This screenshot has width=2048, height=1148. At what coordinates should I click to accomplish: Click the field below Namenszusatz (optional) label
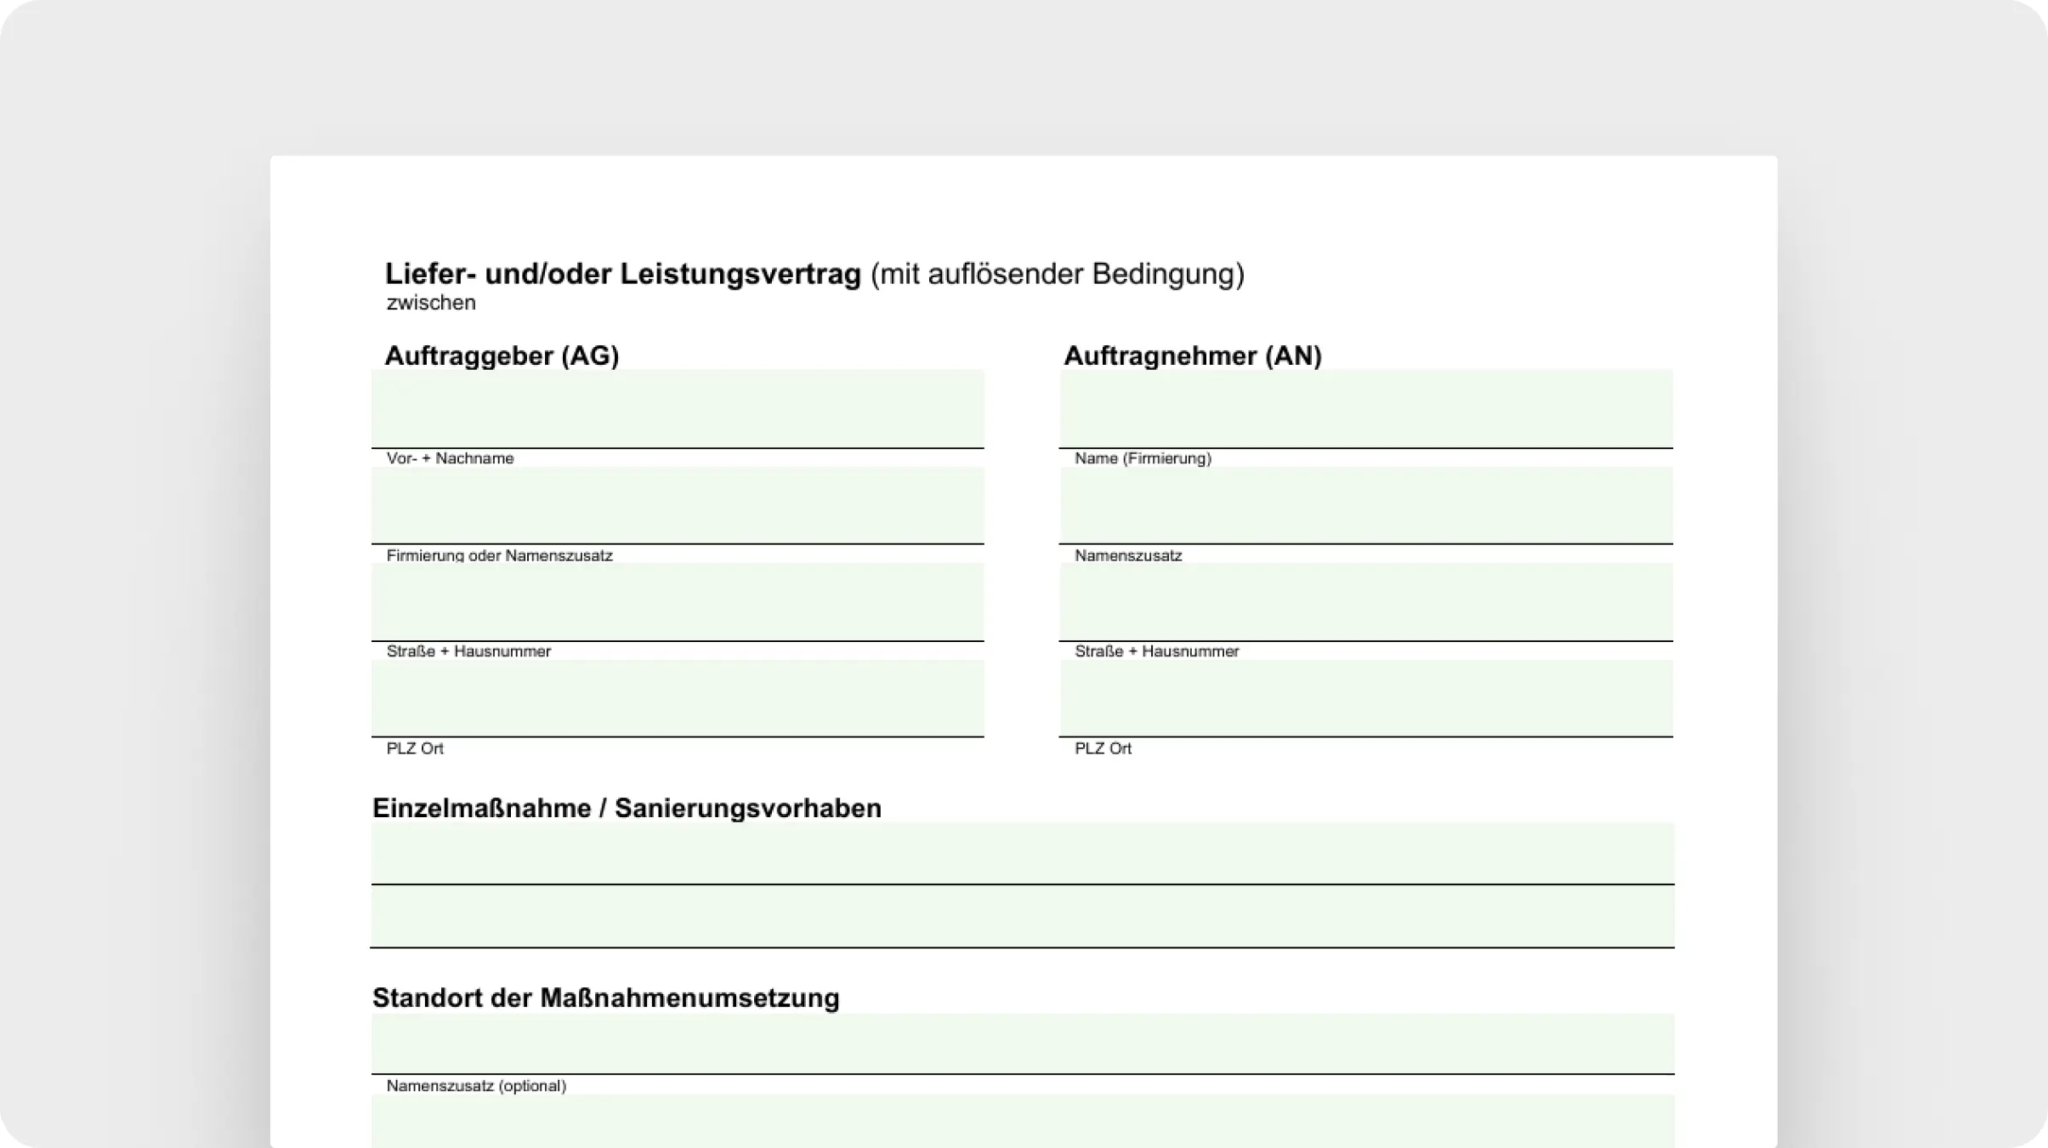1023,1121
